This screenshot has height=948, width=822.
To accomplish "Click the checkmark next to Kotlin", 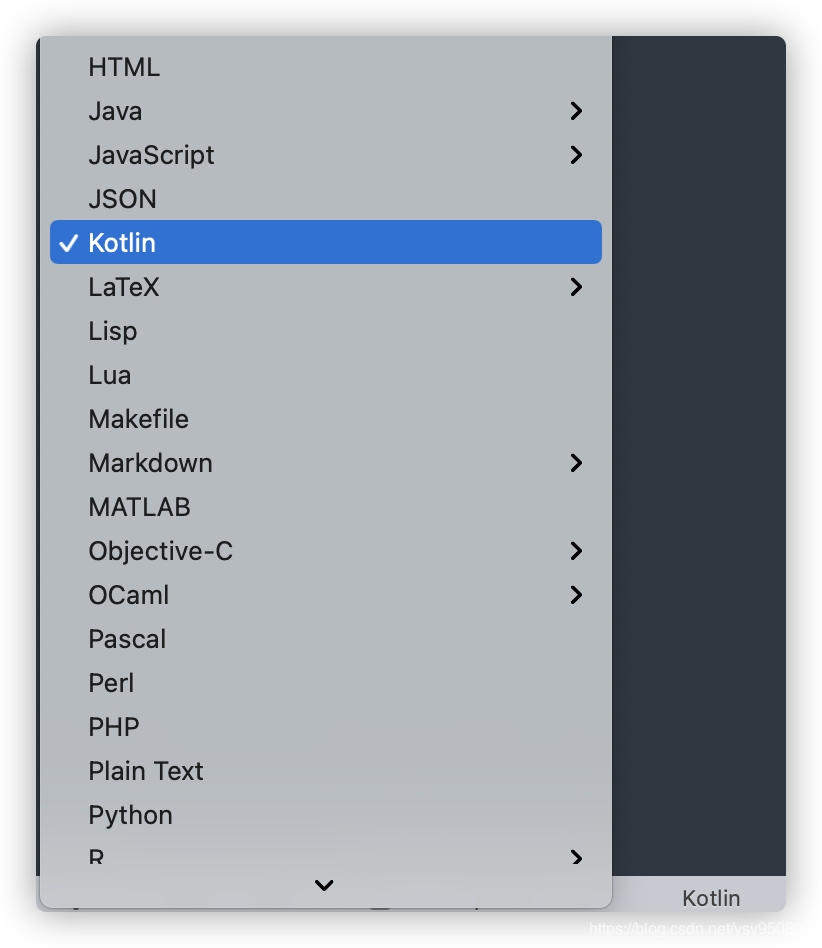I will [x=68, y=242].
